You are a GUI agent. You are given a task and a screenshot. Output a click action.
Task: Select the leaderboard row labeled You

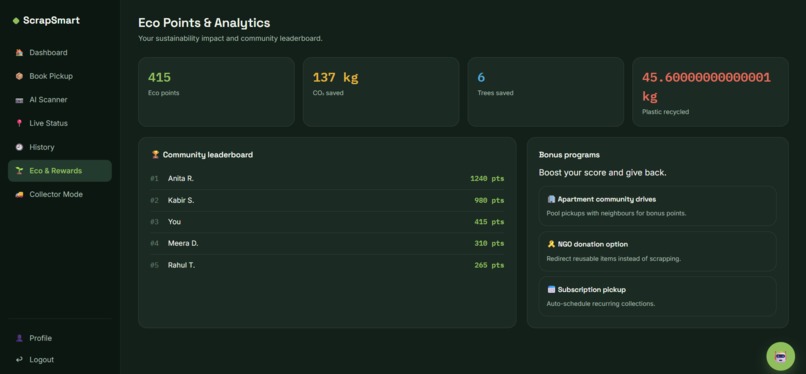coord(327,222)
